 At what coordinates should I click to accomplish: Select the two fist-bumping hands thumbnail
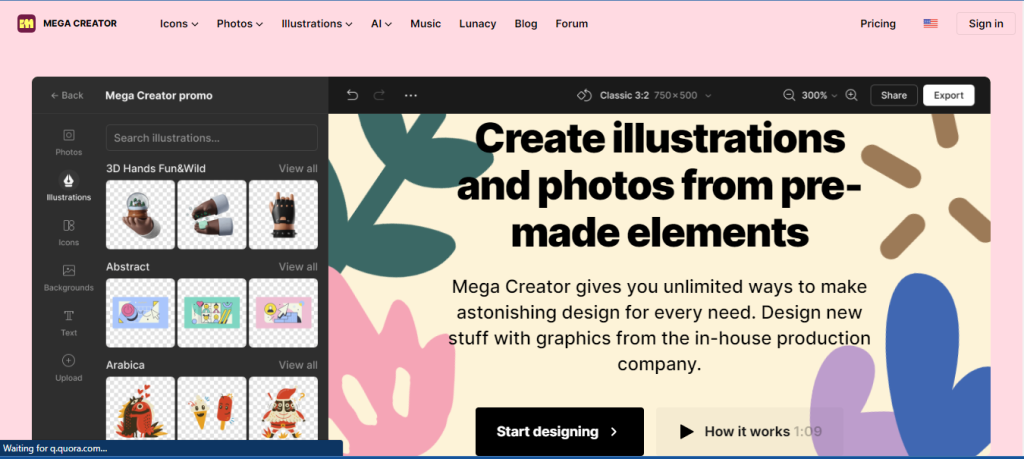(x=212, y=215)
